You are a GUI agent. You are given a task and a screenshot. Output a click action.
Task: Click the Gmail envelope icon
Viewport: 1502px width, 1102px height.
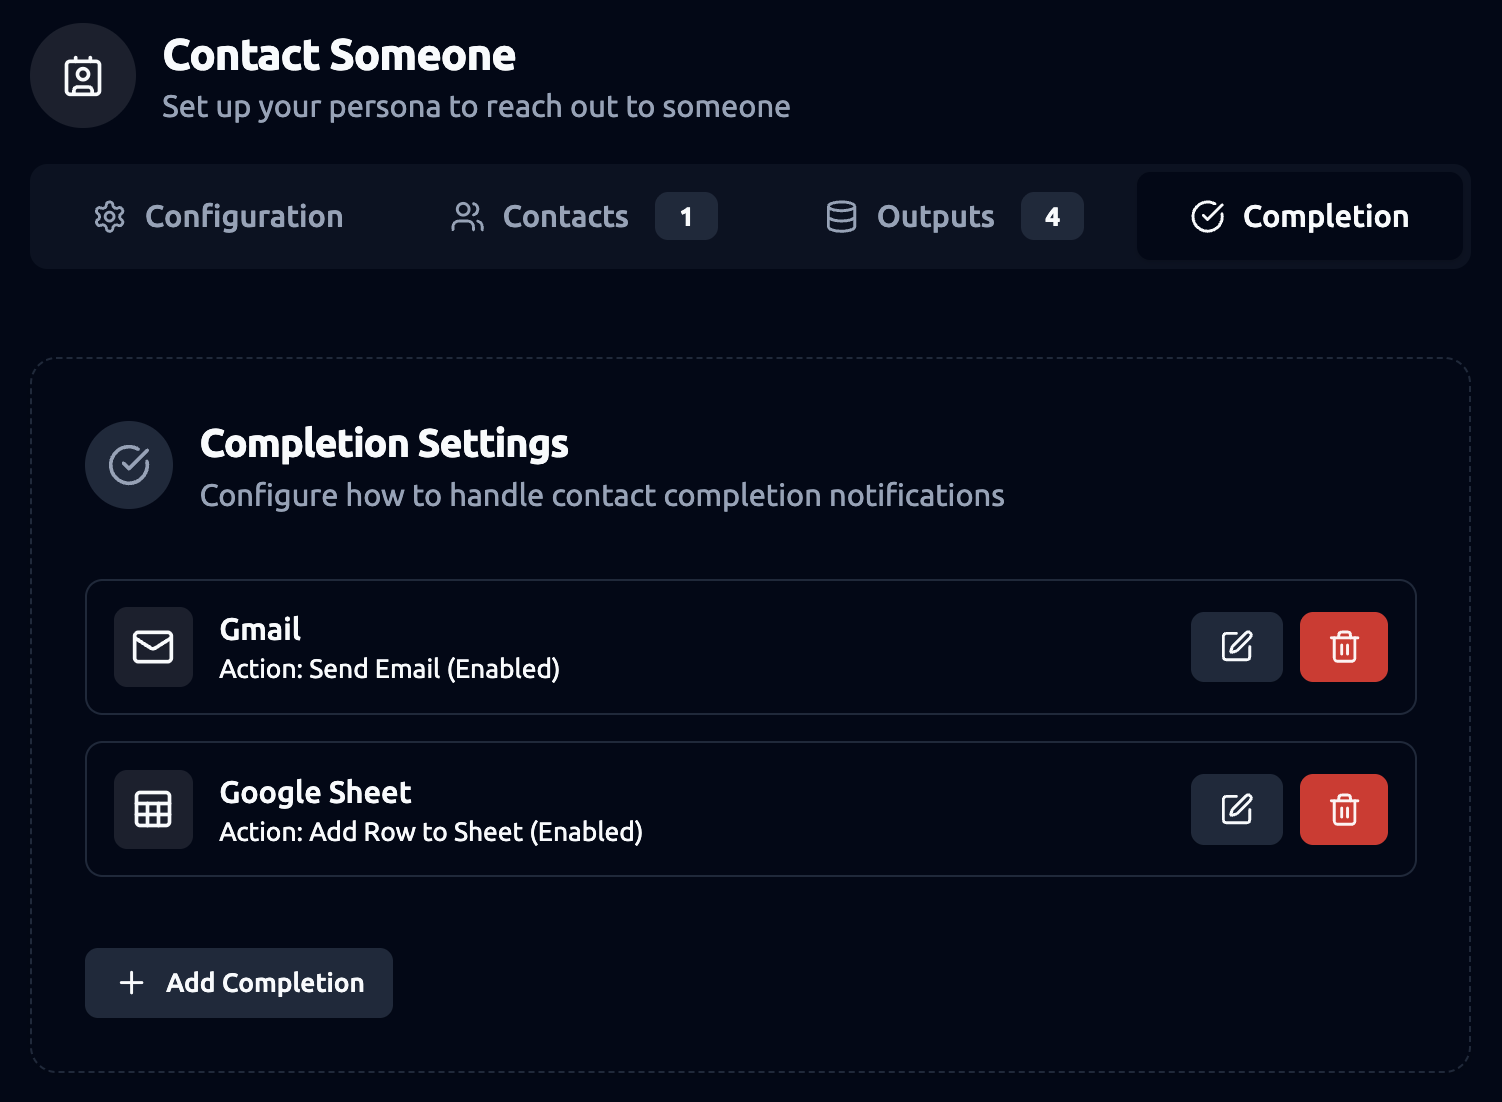tap(153, 647)
